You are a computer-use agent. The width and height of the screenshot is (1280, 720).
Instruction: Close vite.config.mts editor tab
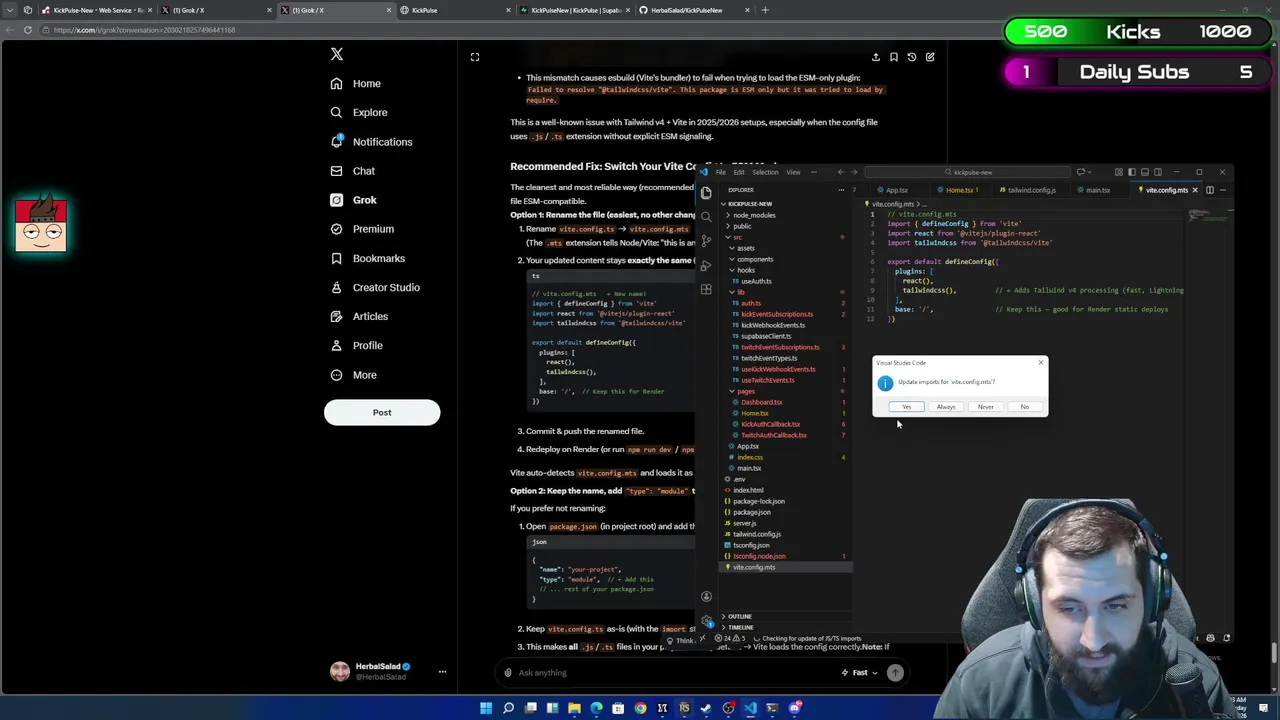[x=1194, y=190]
